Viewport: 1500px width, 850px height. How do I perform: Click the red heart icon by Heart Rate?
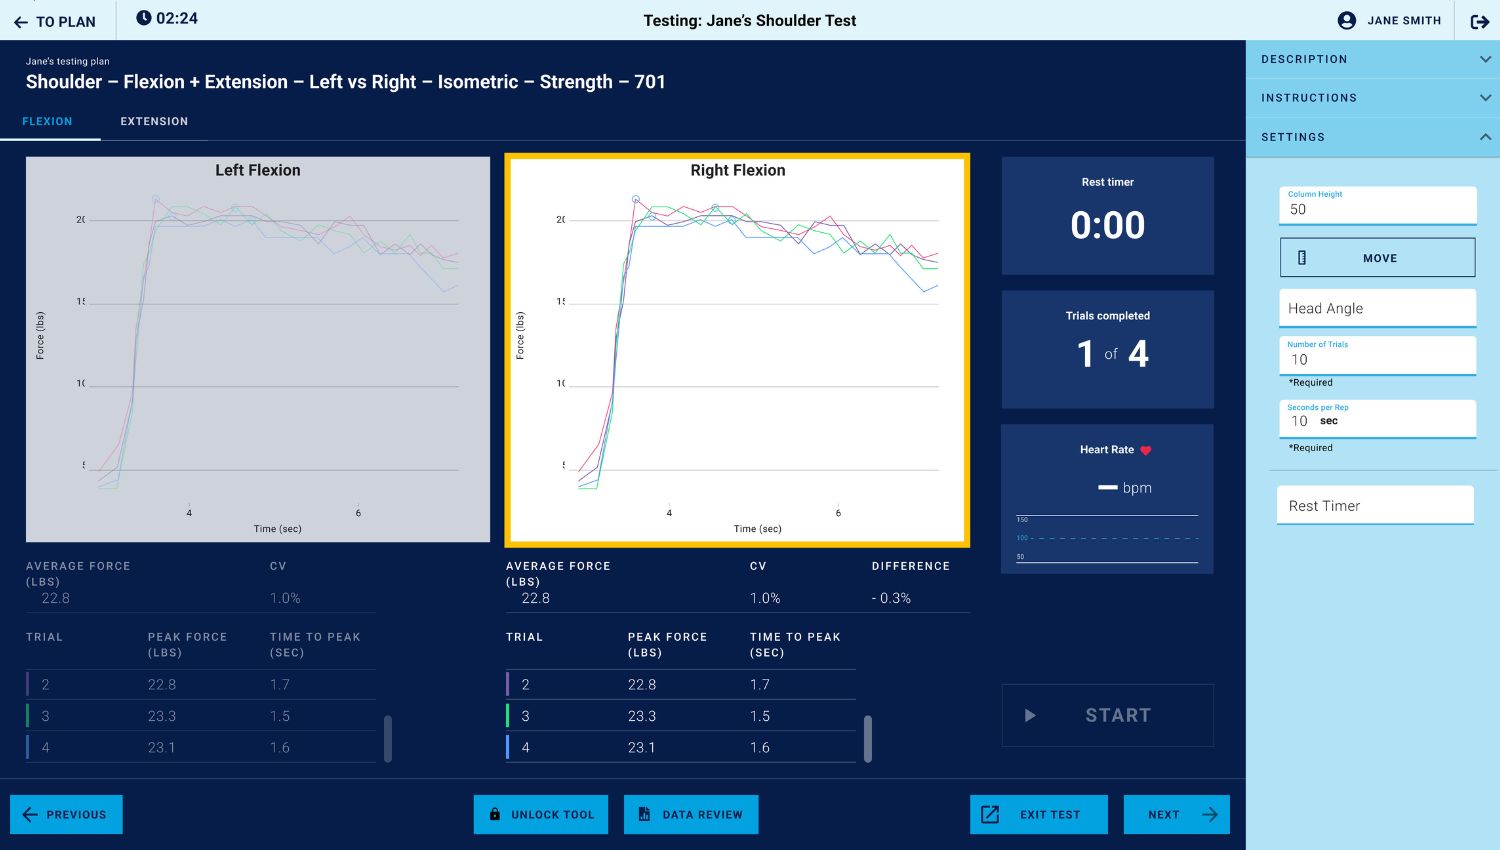[1146, 450]
